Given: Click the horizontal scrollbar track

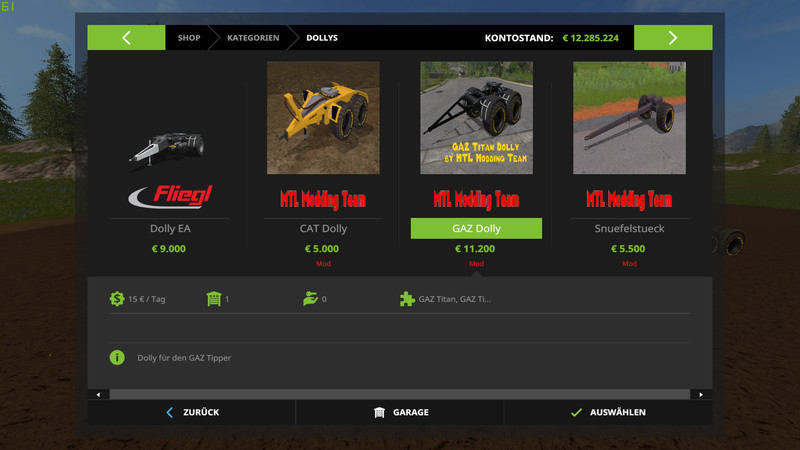Looking at the screenshot, I should [x=400, y=394].
